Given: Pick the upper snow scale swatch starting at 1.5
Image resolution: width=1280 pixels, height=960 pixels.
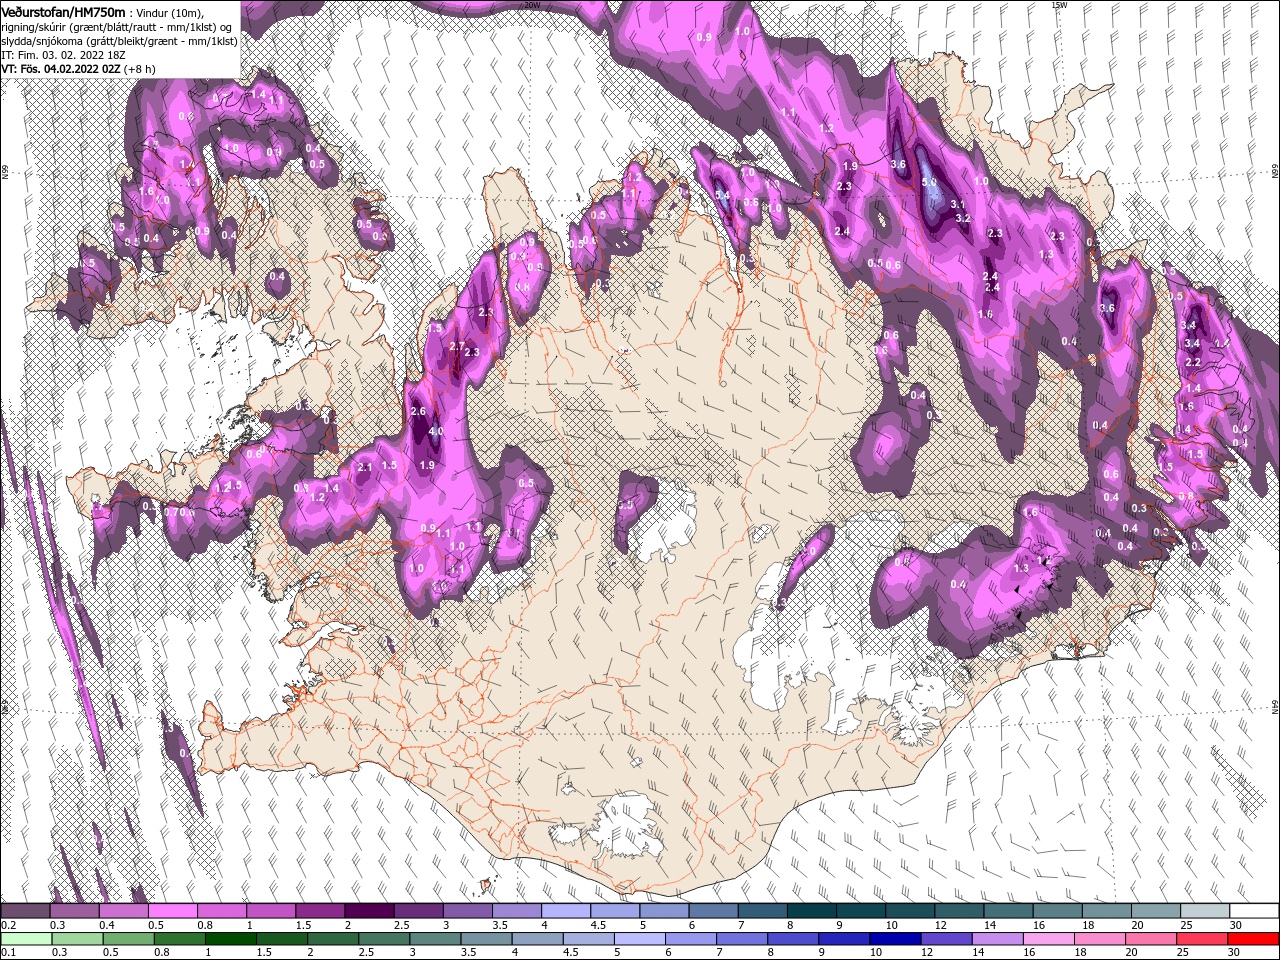Looking at the screenshot, I should tap(319, 911).
